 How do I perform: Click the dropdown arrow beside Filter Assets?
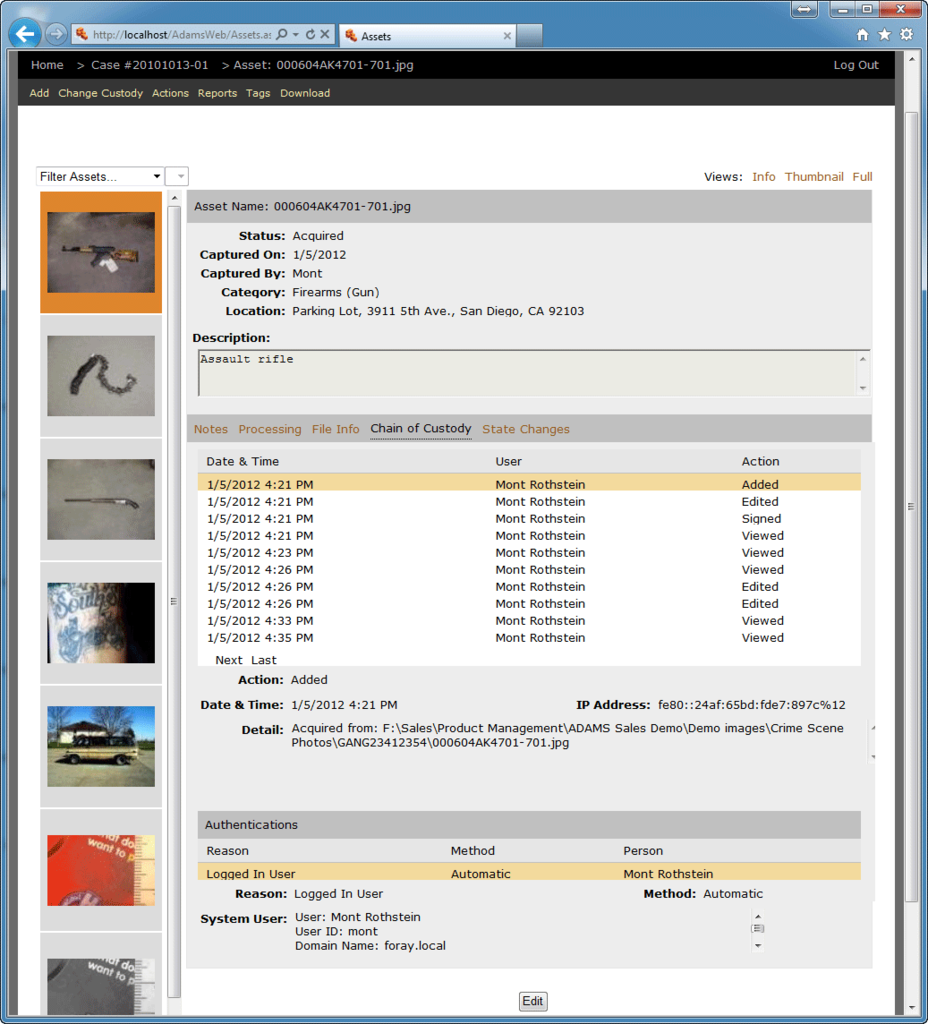coord(176,176)
